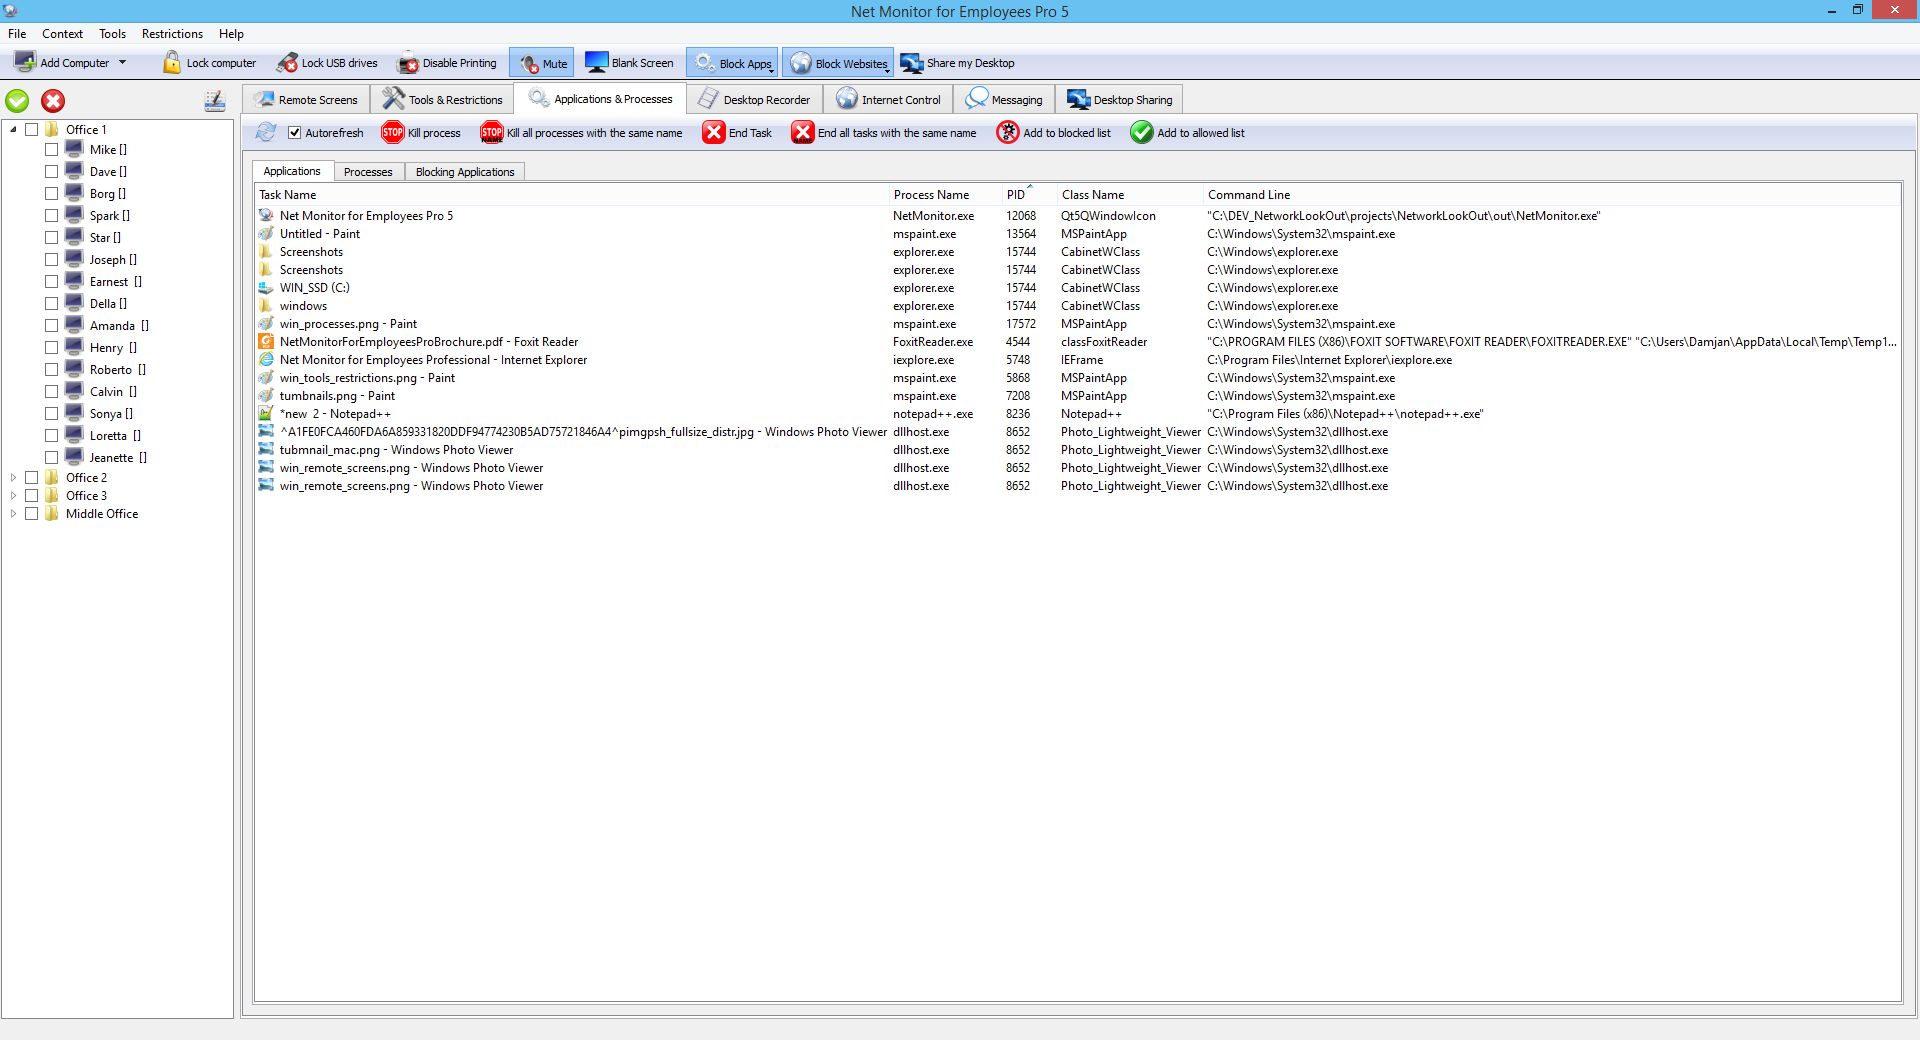Select tubmnail_mac.png Photo Viewer icon
Screen dimensions: 1920x1040
point(266,450)
